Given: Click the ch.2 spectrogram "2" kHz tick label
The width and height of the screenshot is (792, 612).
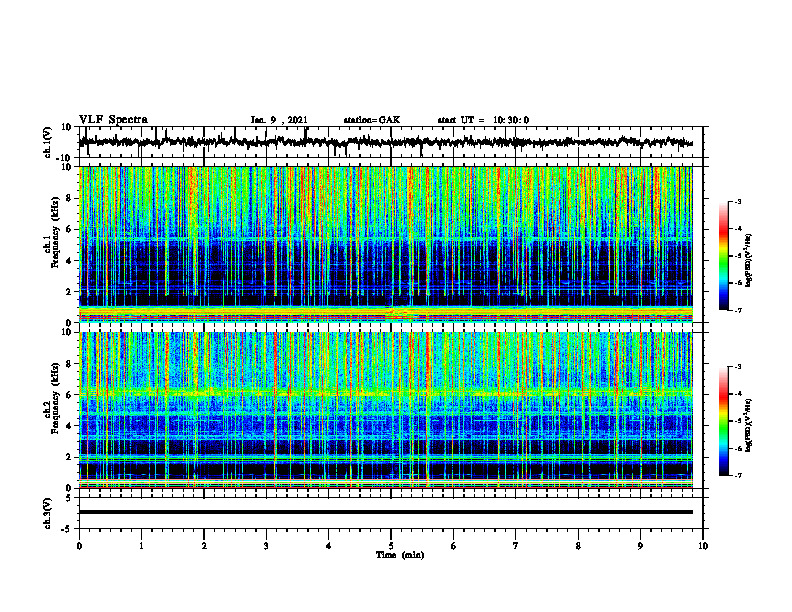Looking at the screenshot, I should click(70, 457).
